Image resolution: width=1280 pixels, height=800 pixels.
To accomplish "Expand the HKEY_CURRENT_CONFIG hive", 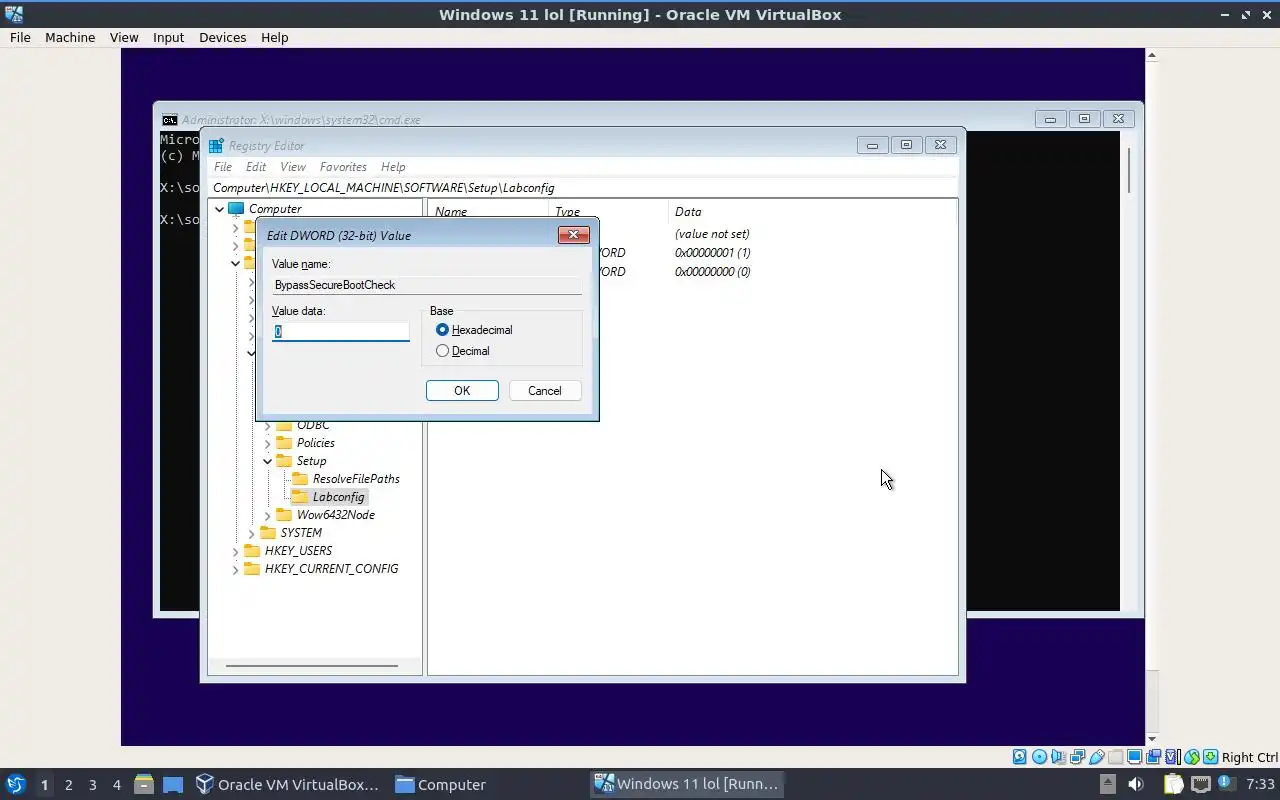I will click(x=235, y=569).
